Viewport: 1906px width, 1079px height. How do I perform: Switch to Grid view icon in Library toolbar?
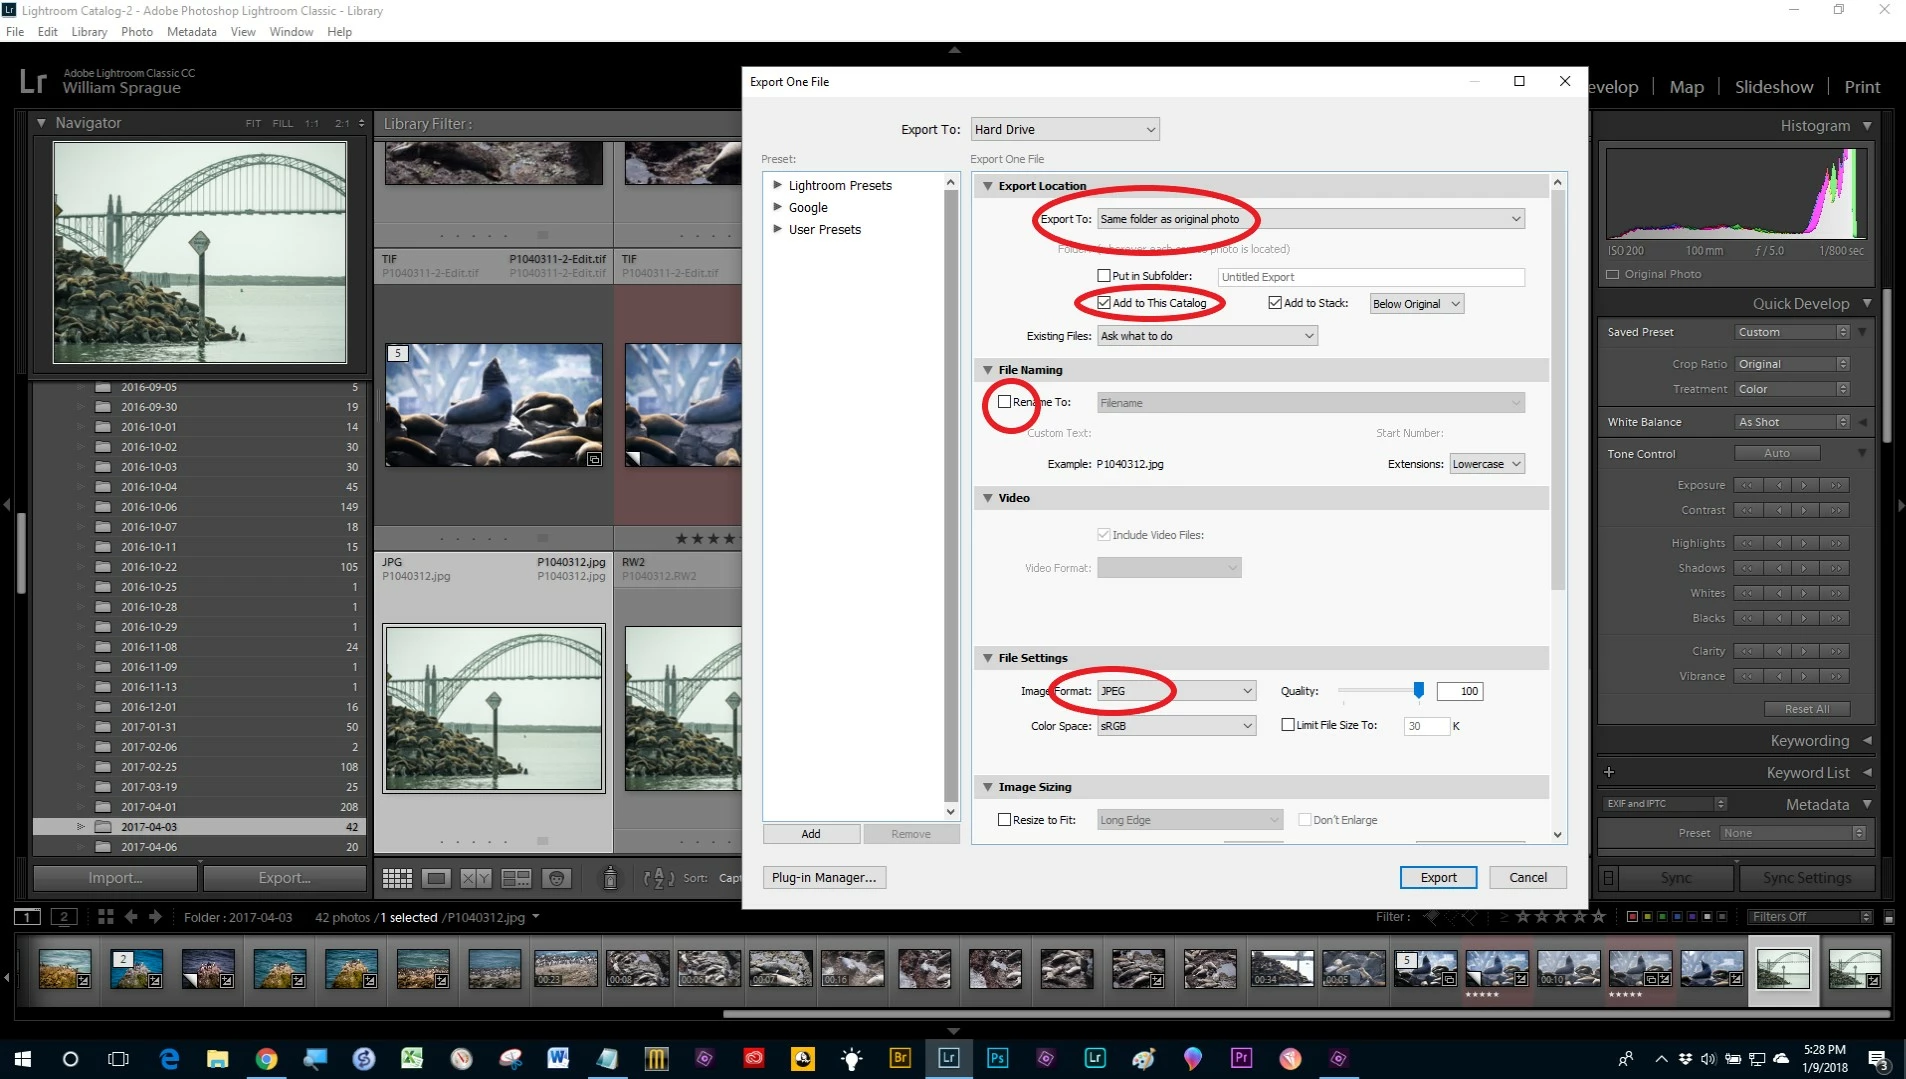tap(397, 878)
